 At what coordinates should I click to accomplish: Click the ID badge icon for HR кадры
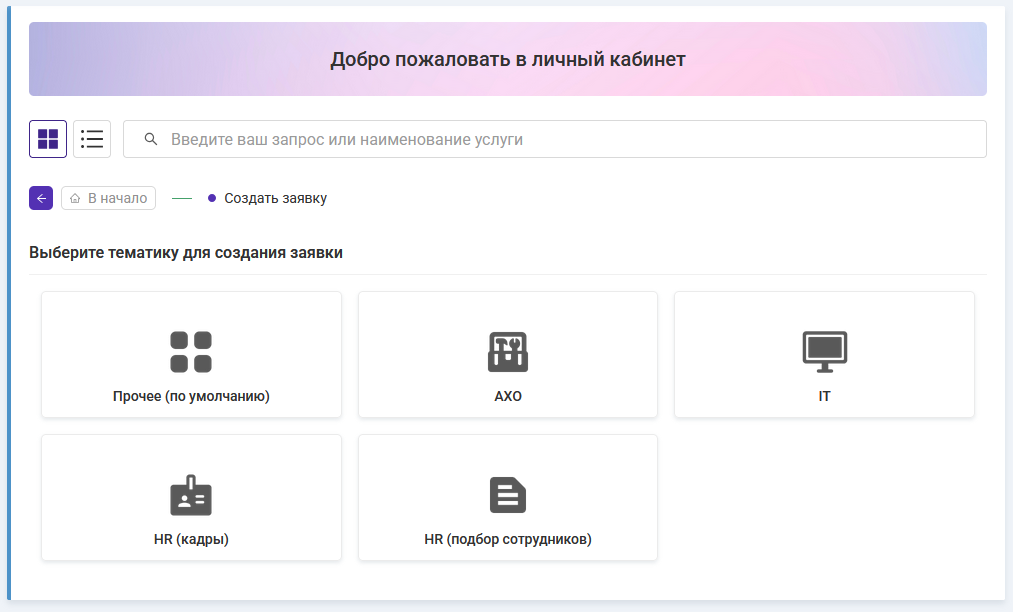tap(191, 495)
